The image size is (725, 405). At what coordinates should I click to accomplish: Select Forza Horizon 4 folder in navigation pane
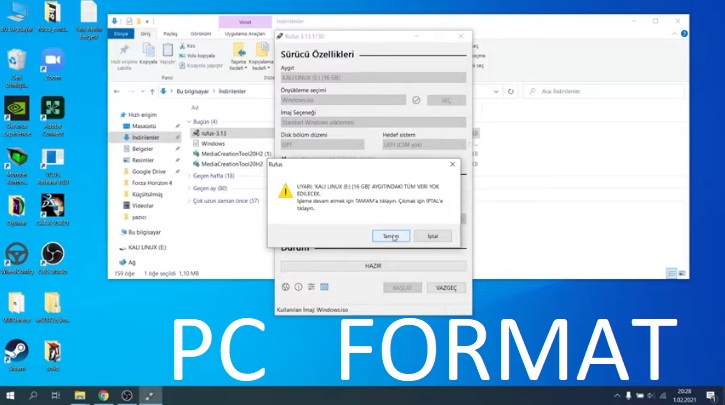tap(152, 183)
